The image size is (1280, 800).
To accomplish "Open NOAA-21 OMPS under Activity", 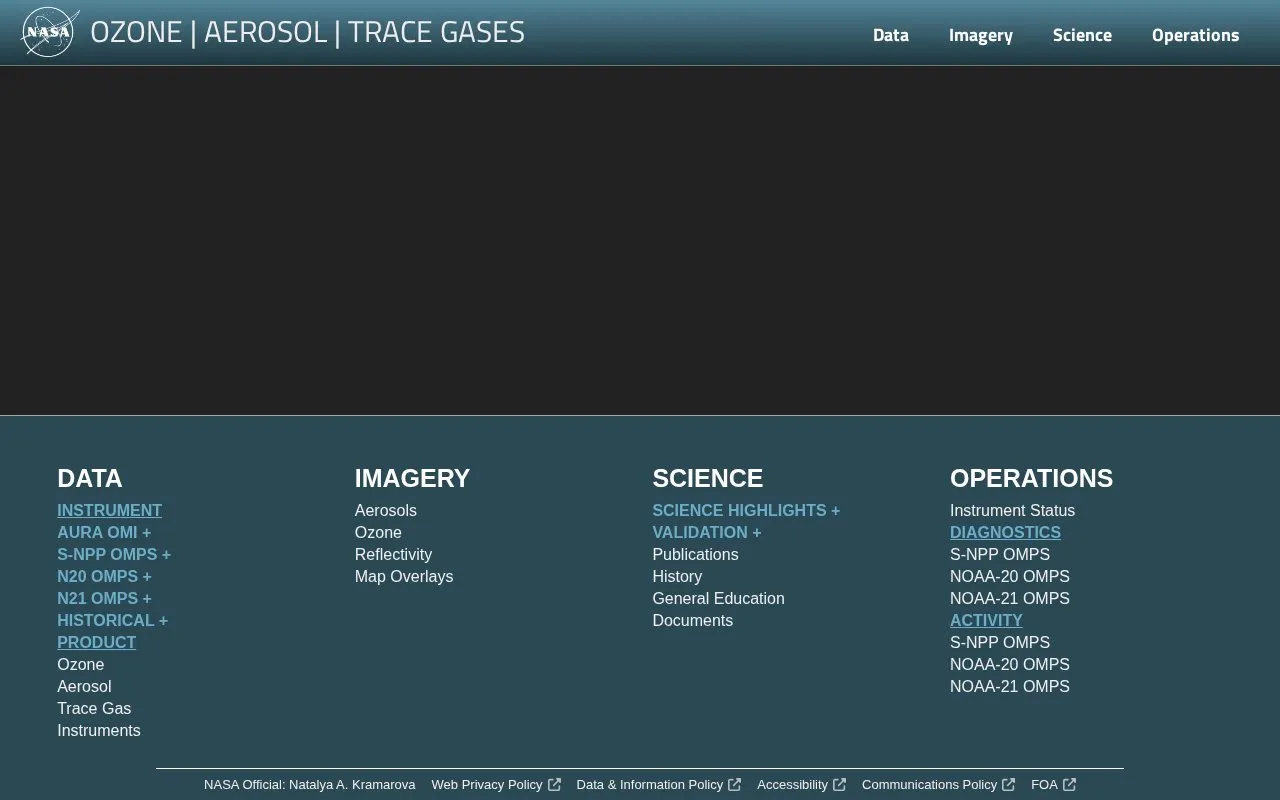I will point(1010,687).
